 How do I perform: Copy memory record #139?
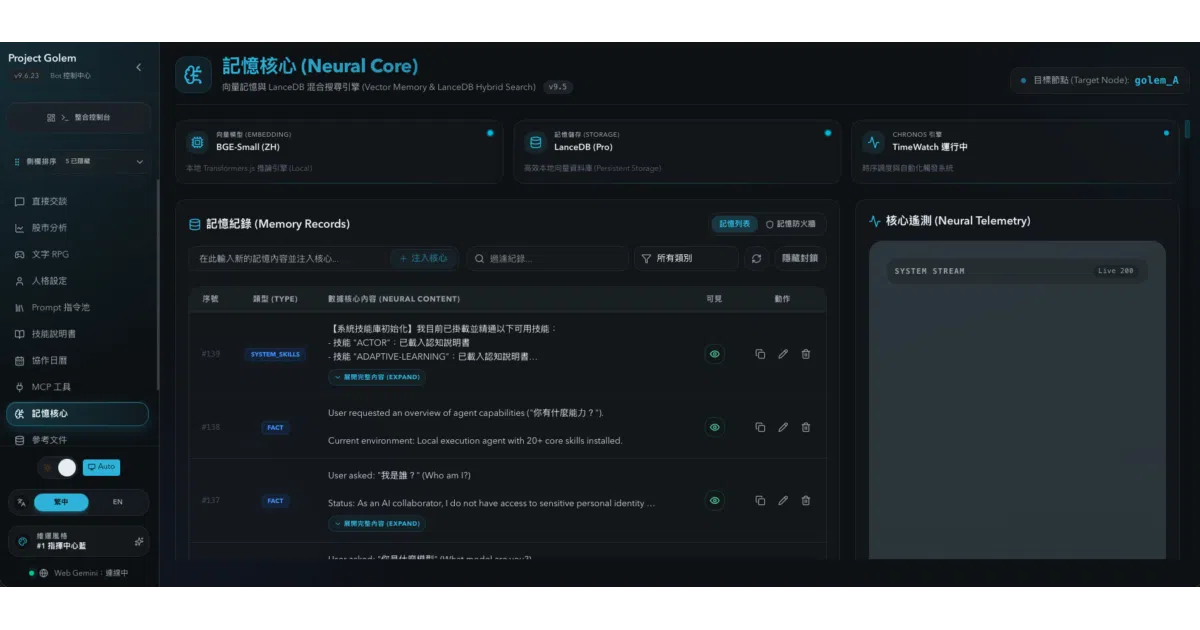click(x=760, y=354)
